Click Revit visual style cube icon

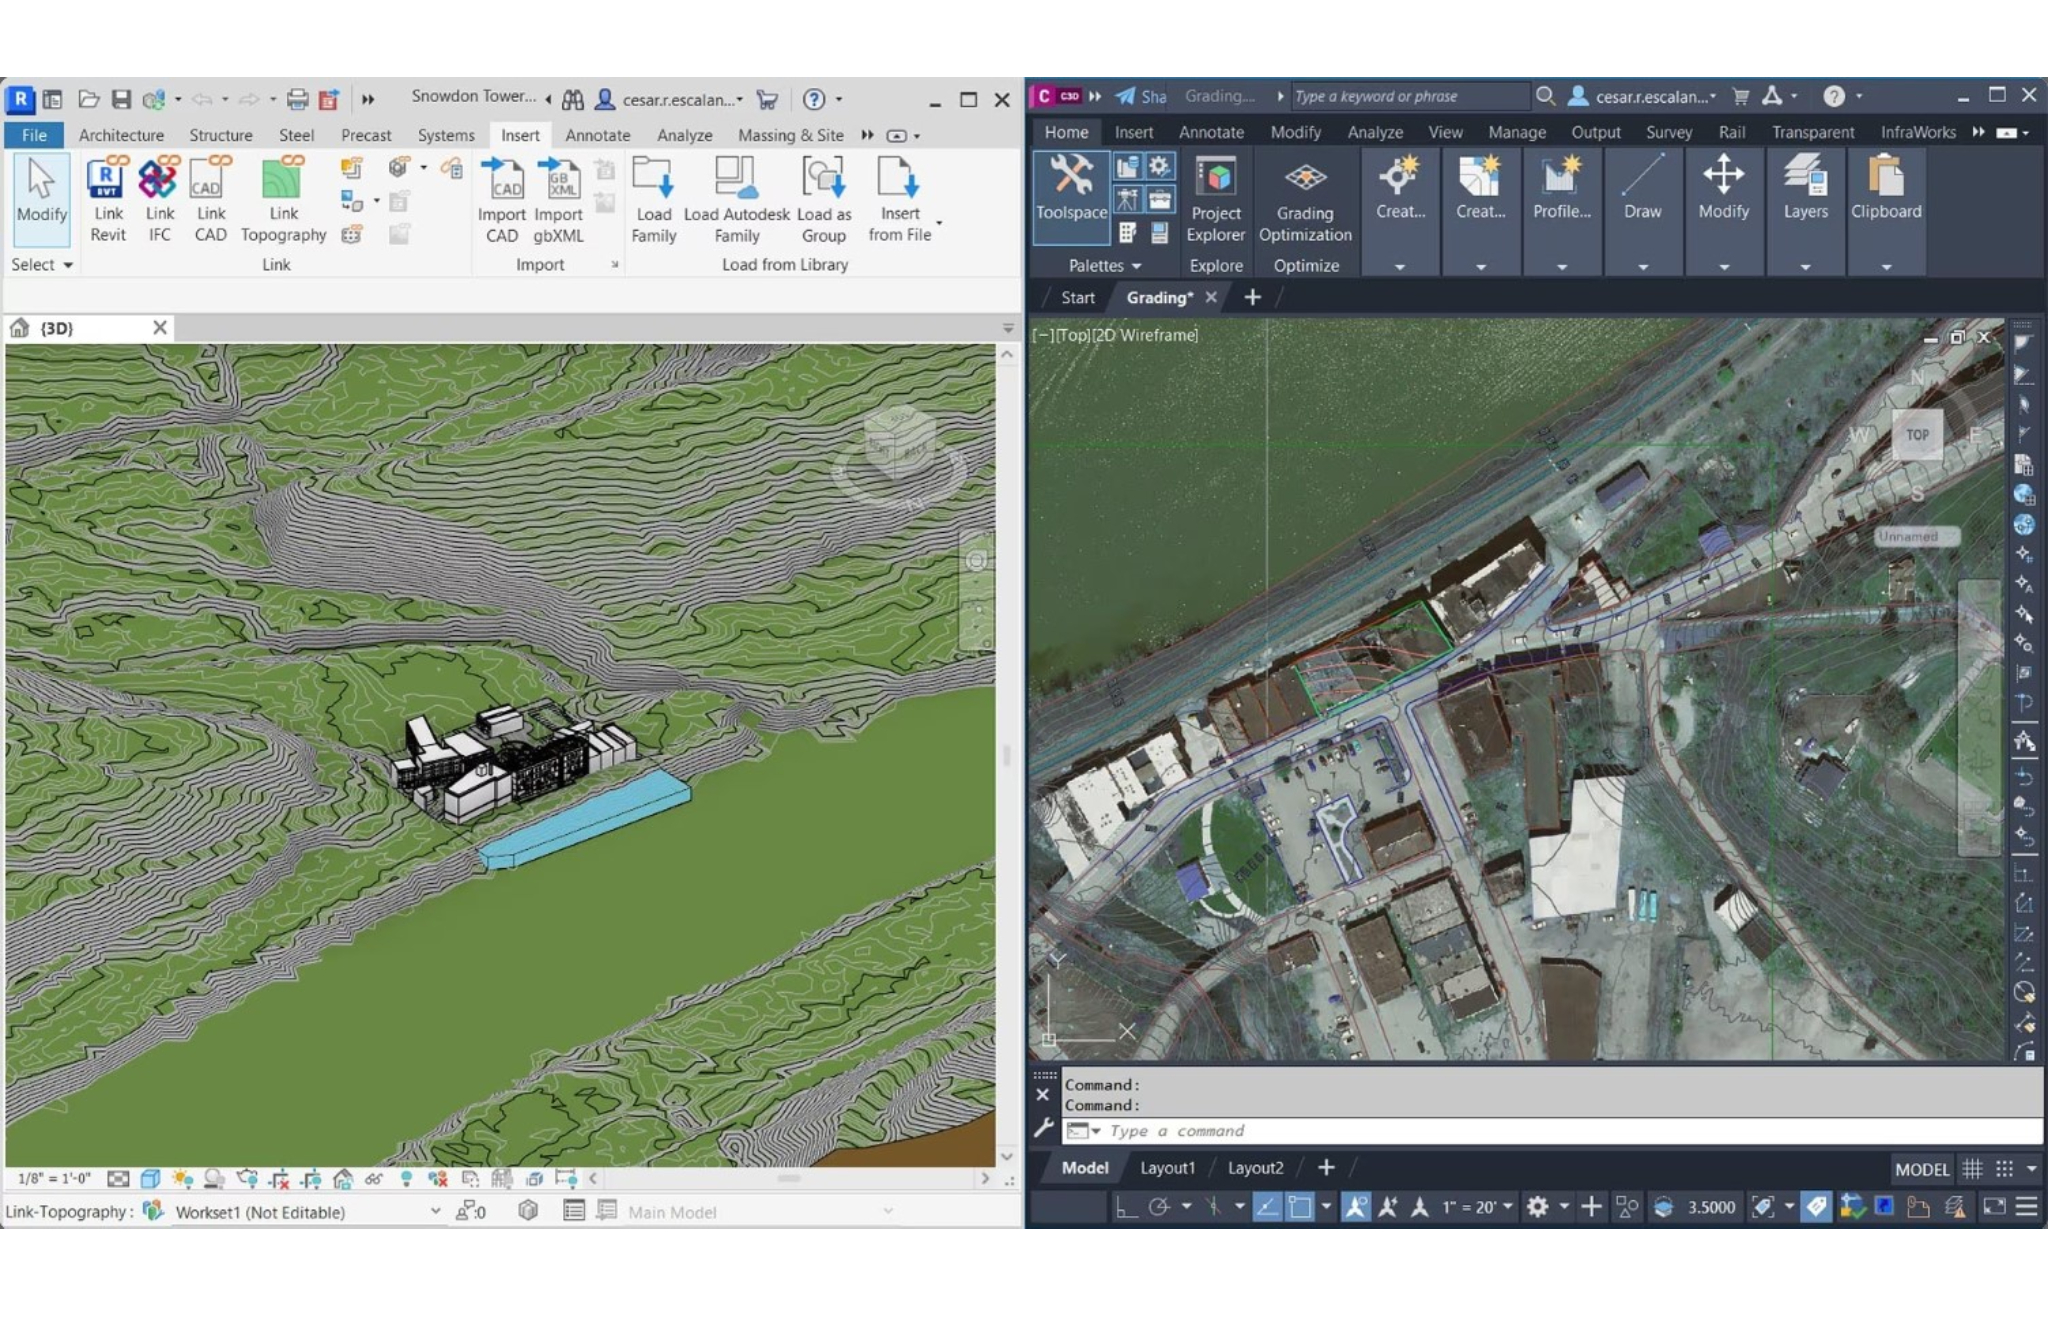[x=150, y=1179]
